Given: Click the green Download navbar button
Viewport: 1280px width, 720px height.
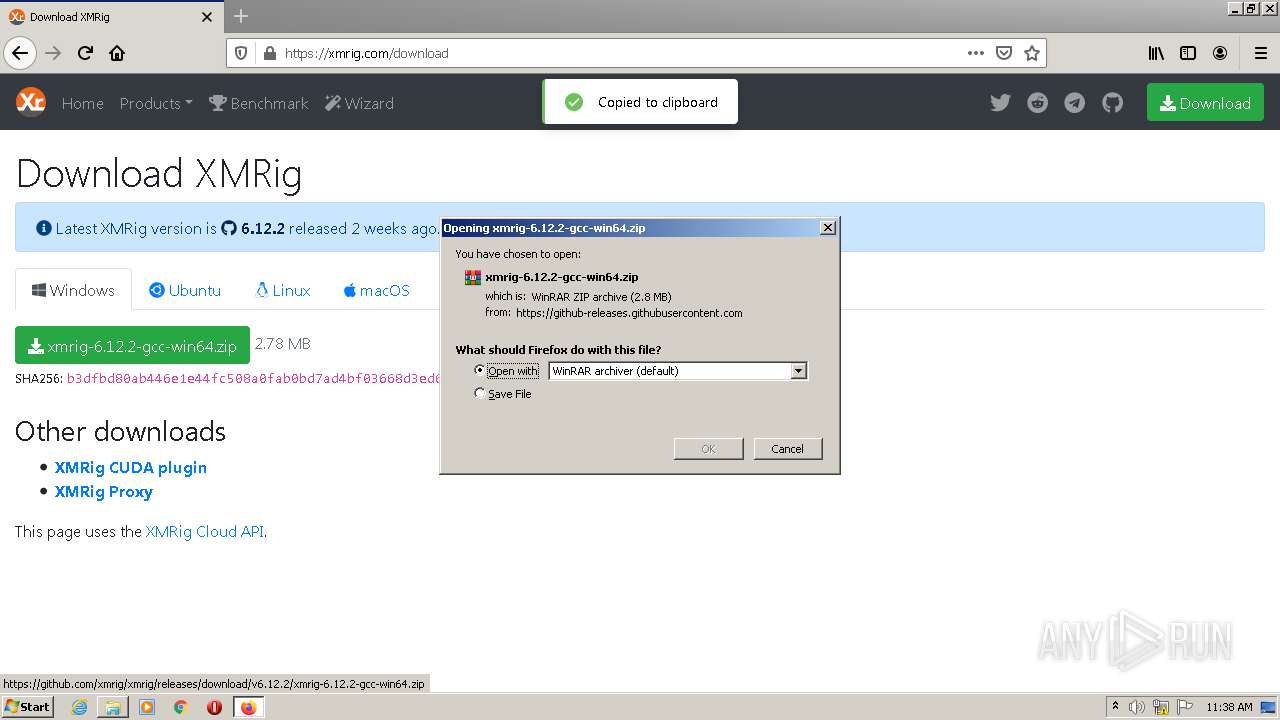Looking at the screenshot, I should pyautogui.click(x=1205, y=103).
